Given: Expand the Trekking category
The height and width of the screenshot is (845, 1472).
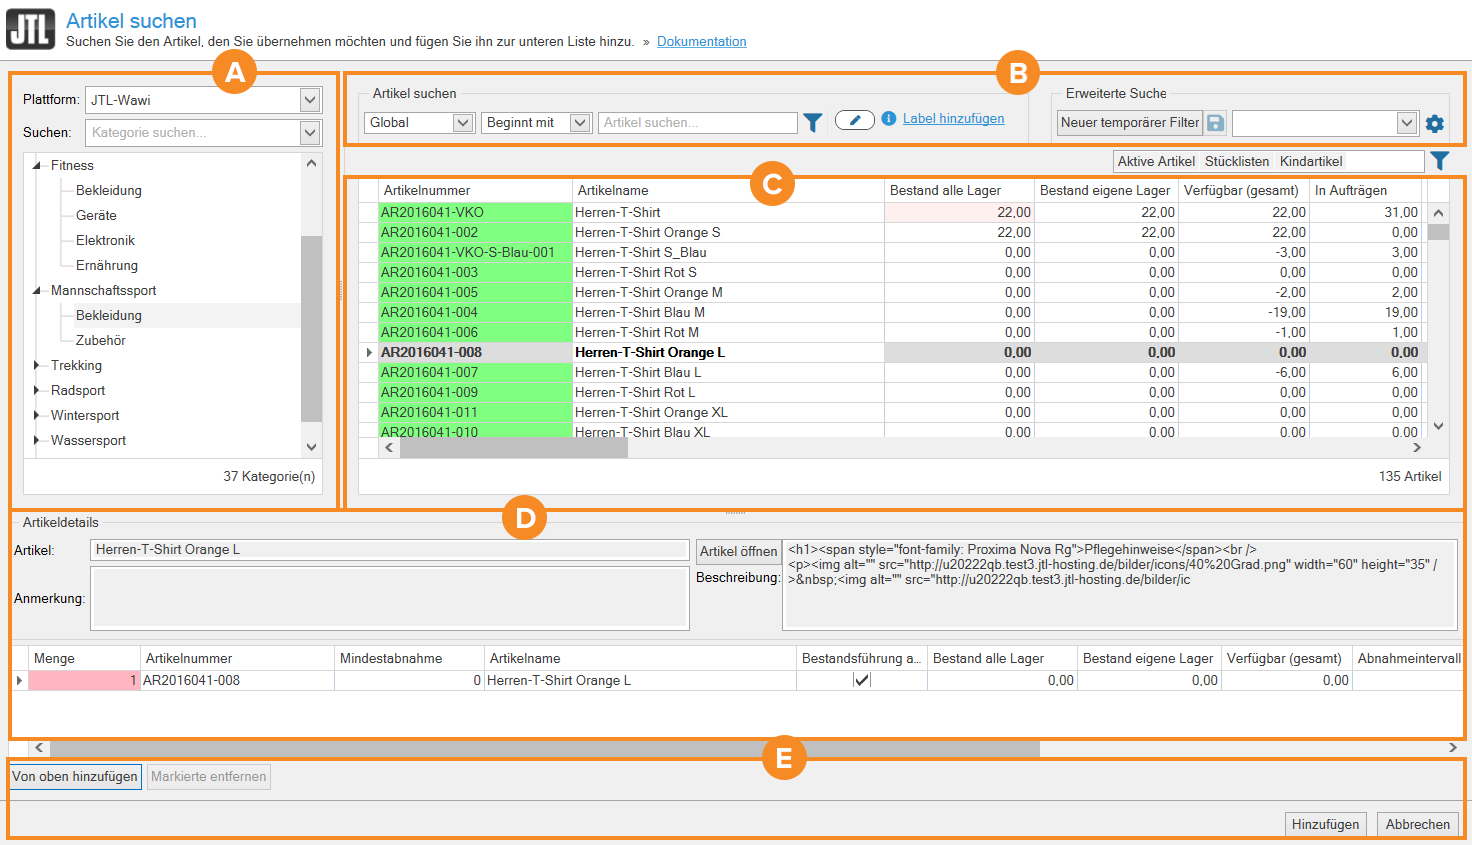Looking at the screenshot, I should click(36, 365).
